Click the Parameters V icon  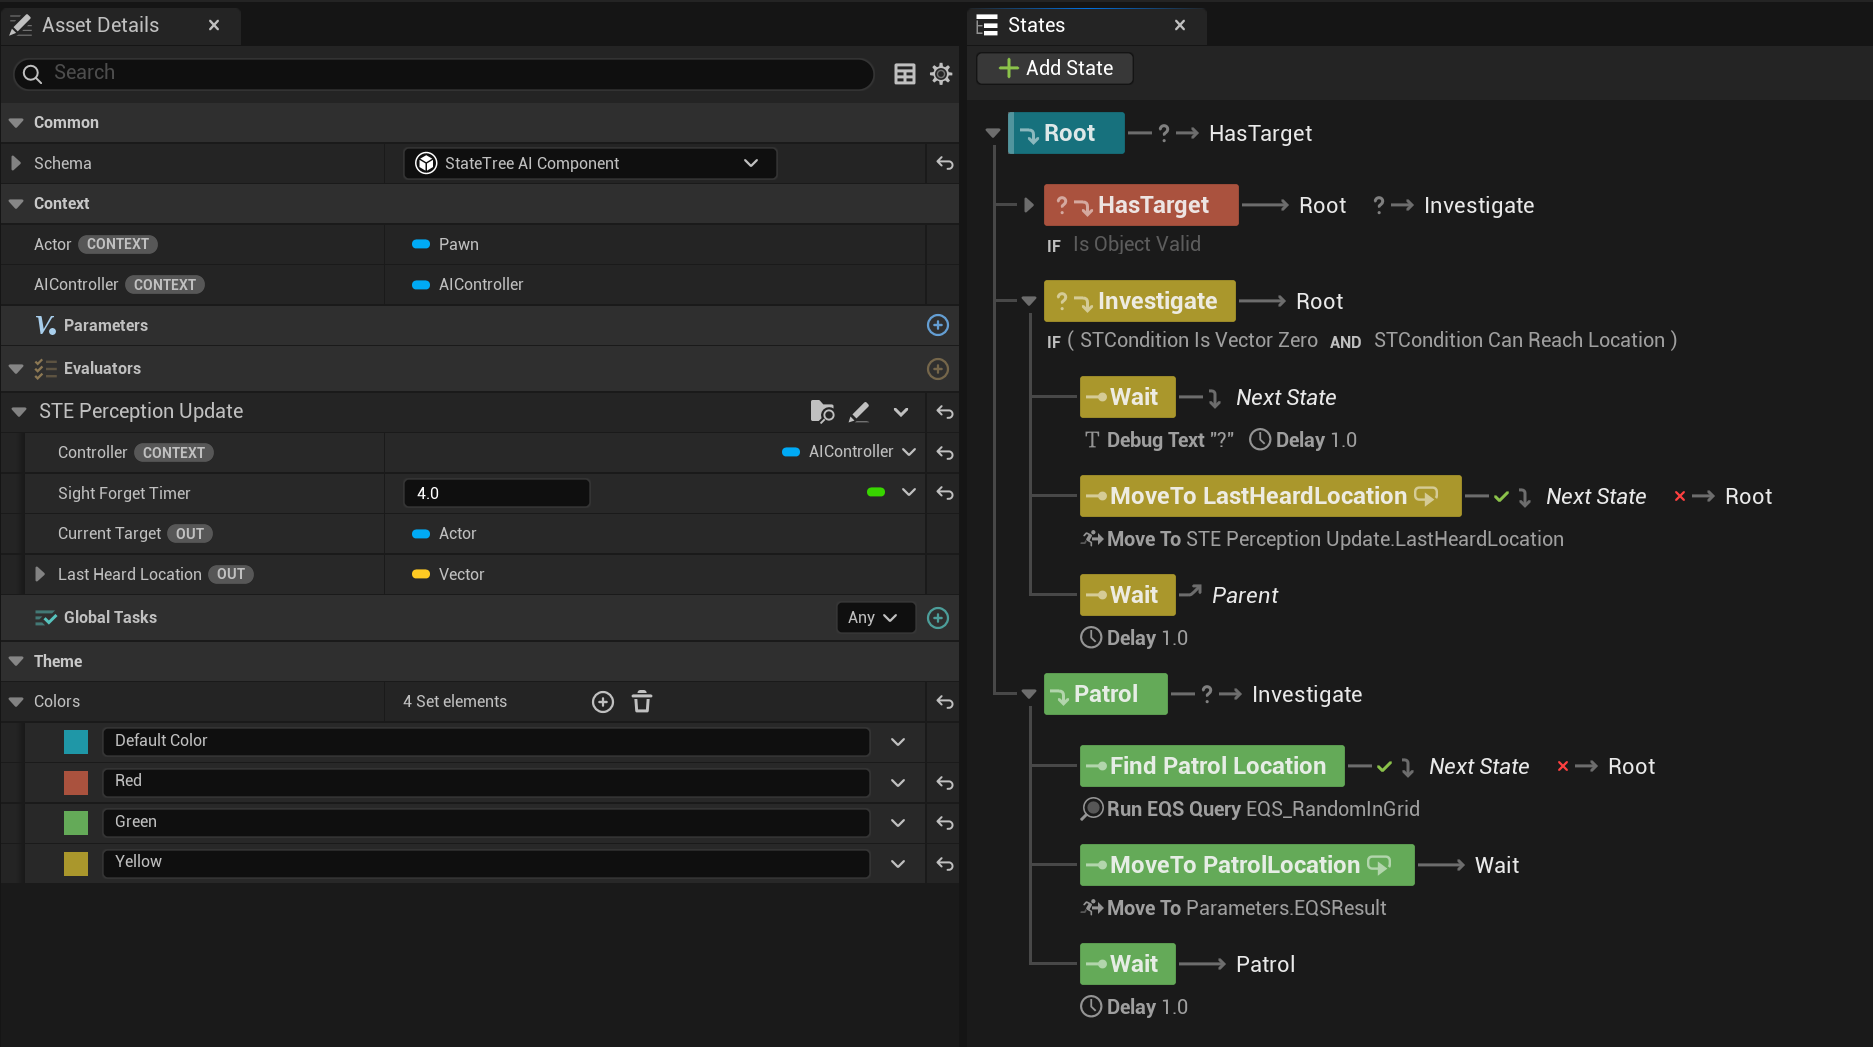45,325
